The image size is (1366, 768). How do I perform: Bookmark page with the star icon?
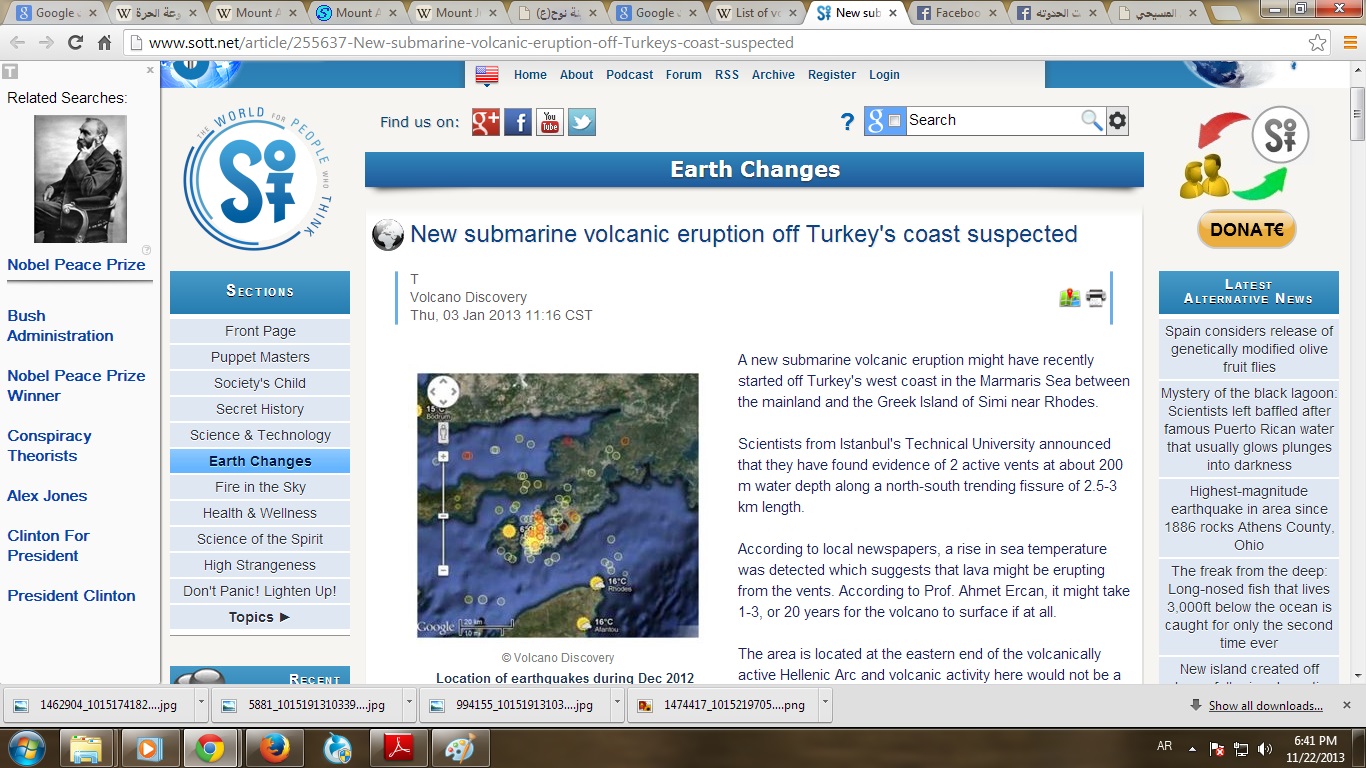1318,43
